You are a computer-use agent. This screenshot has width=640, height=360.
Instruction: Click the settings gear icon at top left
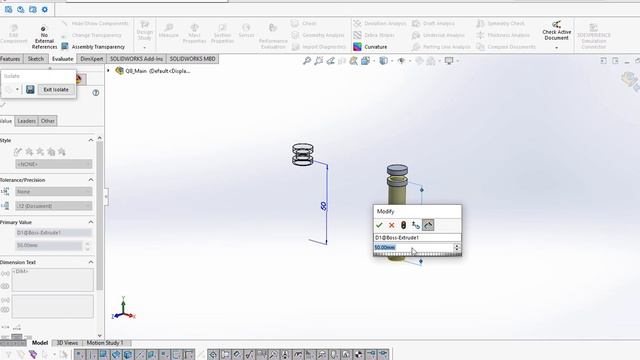coord(45,9)
